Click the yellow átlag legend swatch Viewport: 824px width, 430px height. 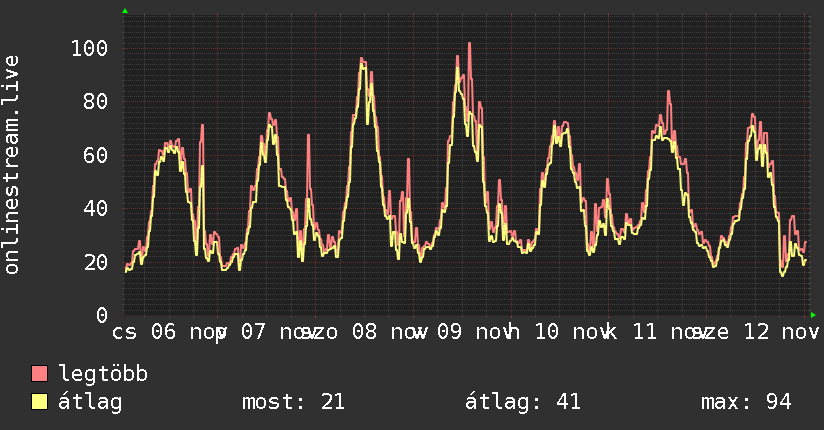click(x=39, y=402)
